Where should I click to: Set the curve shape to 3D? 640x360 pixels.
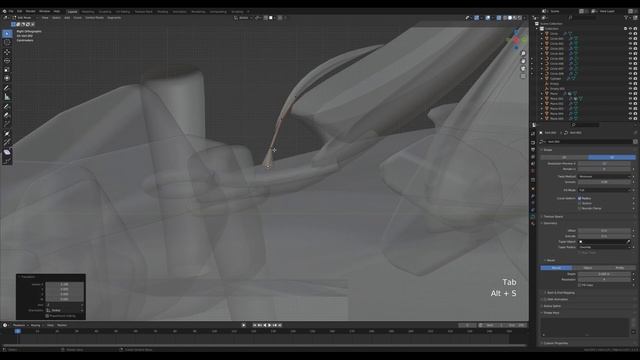[x=611, y=157]
